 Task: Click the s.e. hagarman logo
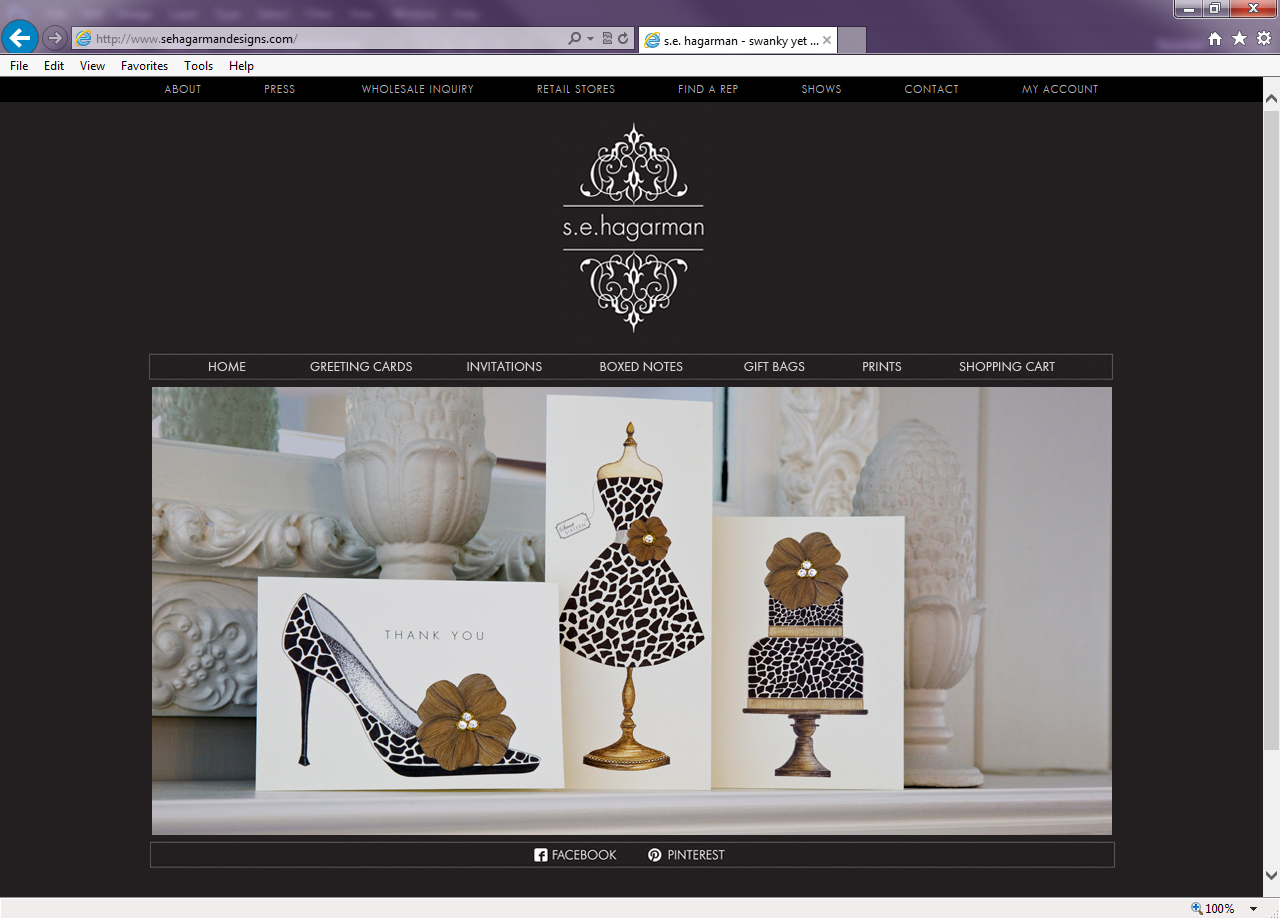(633, 228)
